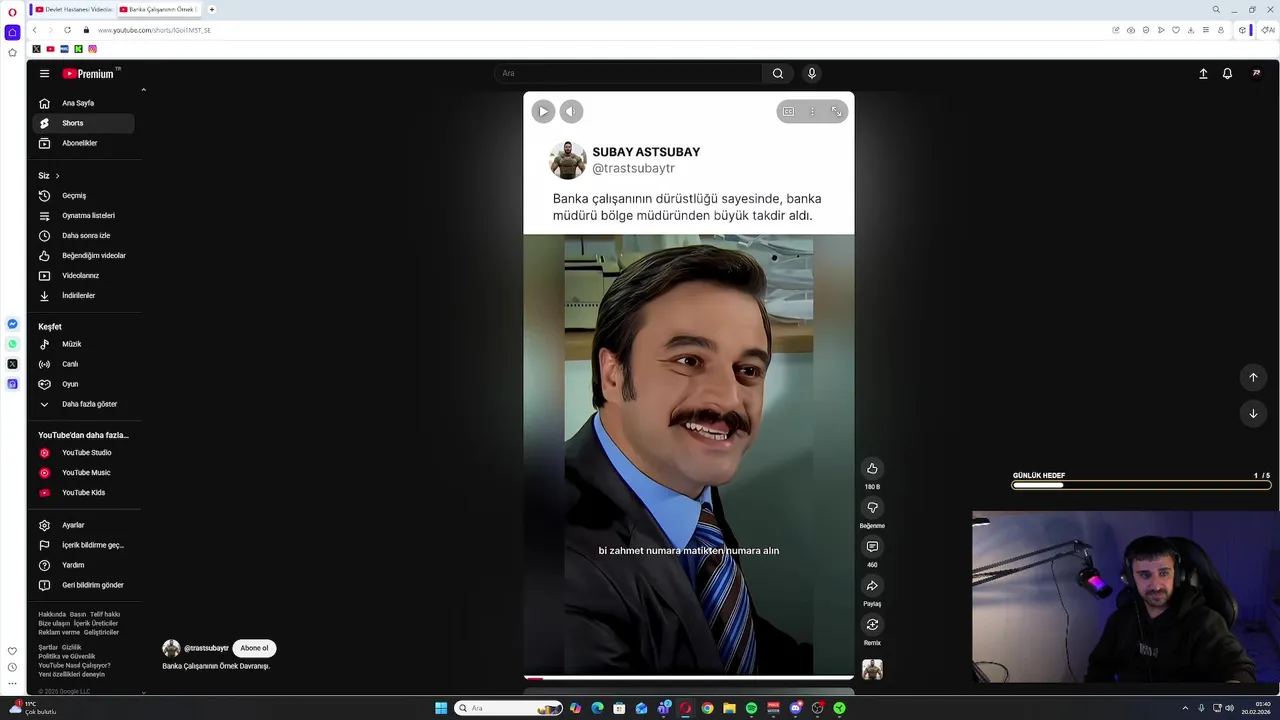Screen dimensions: 1280x720
Task: Open Opera easy setup sliders icon
Action: [x=1206, y=30]
